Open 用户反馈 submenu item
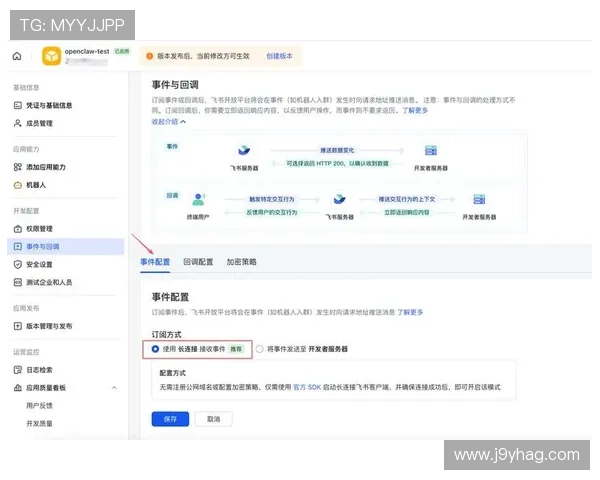Screen dimensions: 600x480 [39, 406]
